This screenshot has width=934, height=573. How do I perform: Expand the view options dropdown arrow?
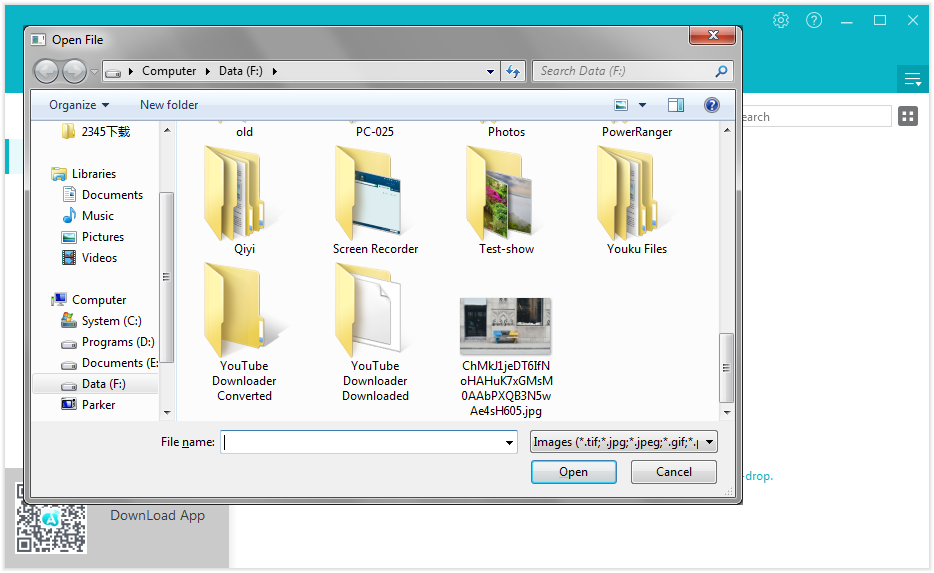(642, 105)
